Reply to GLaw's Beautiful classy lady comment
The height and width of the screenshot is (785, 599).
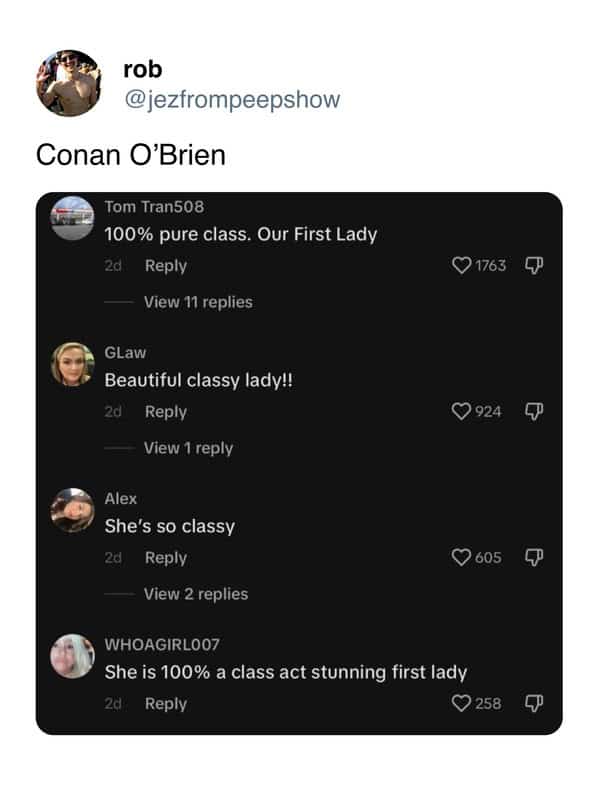pyautogui.click(x=166, y=412)
